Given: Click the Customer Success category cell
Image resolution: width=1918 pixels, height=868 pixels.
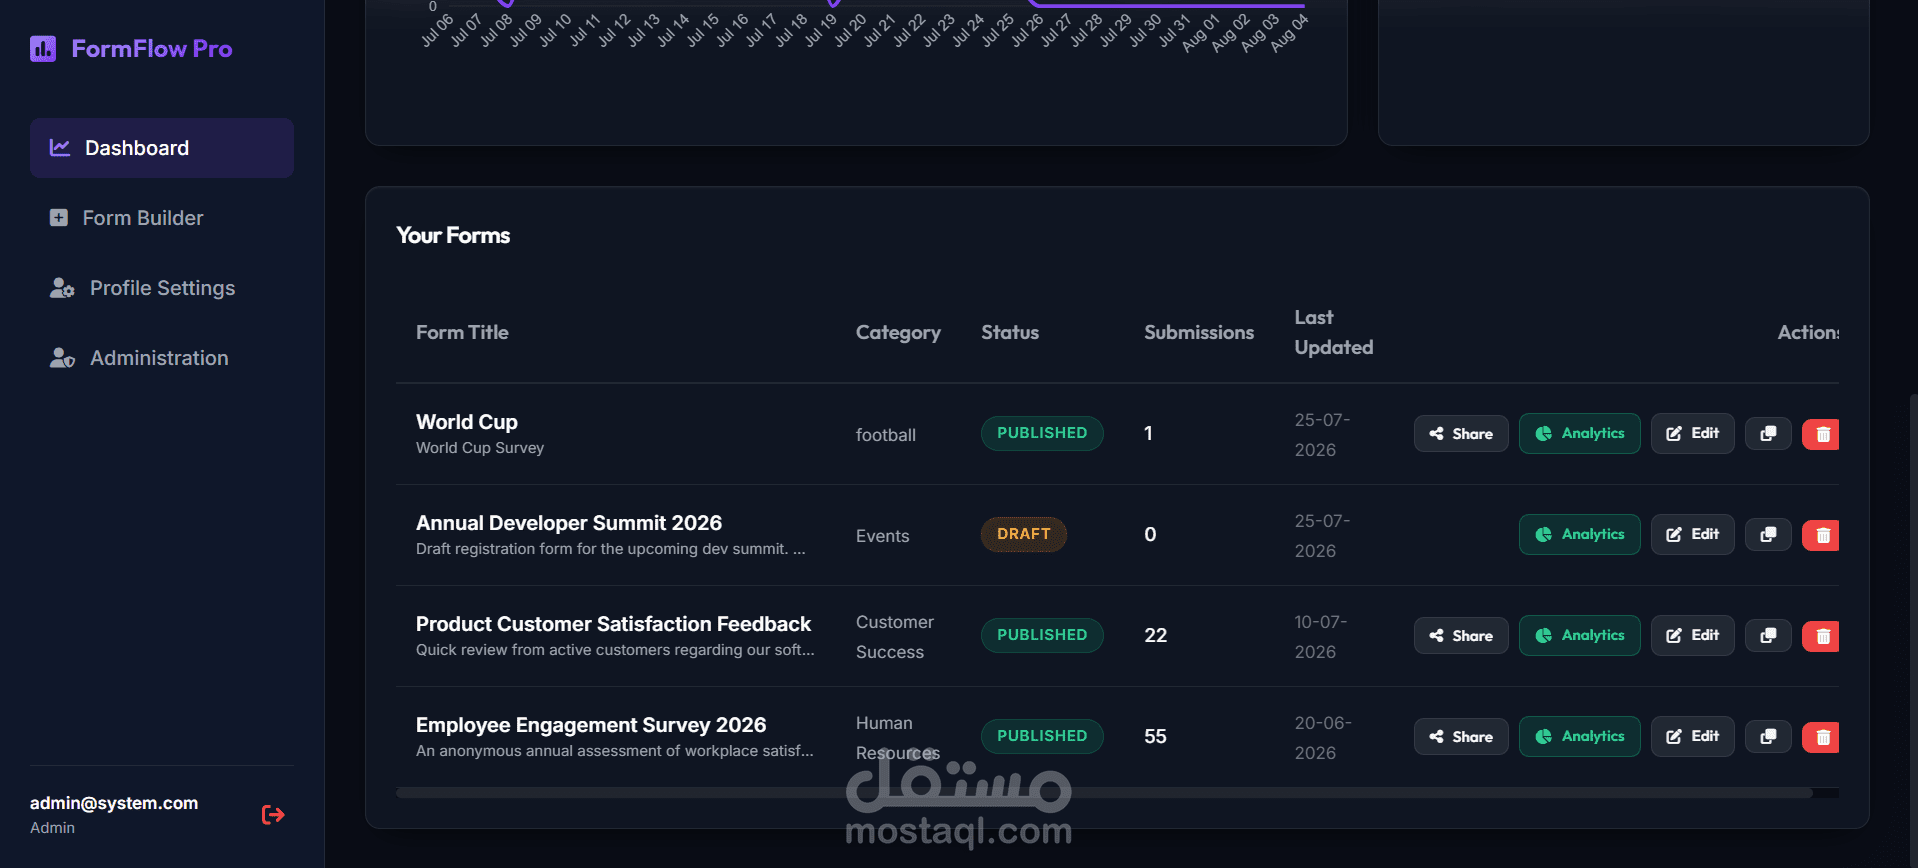Looking at the screenshot, I should [895, 637].
